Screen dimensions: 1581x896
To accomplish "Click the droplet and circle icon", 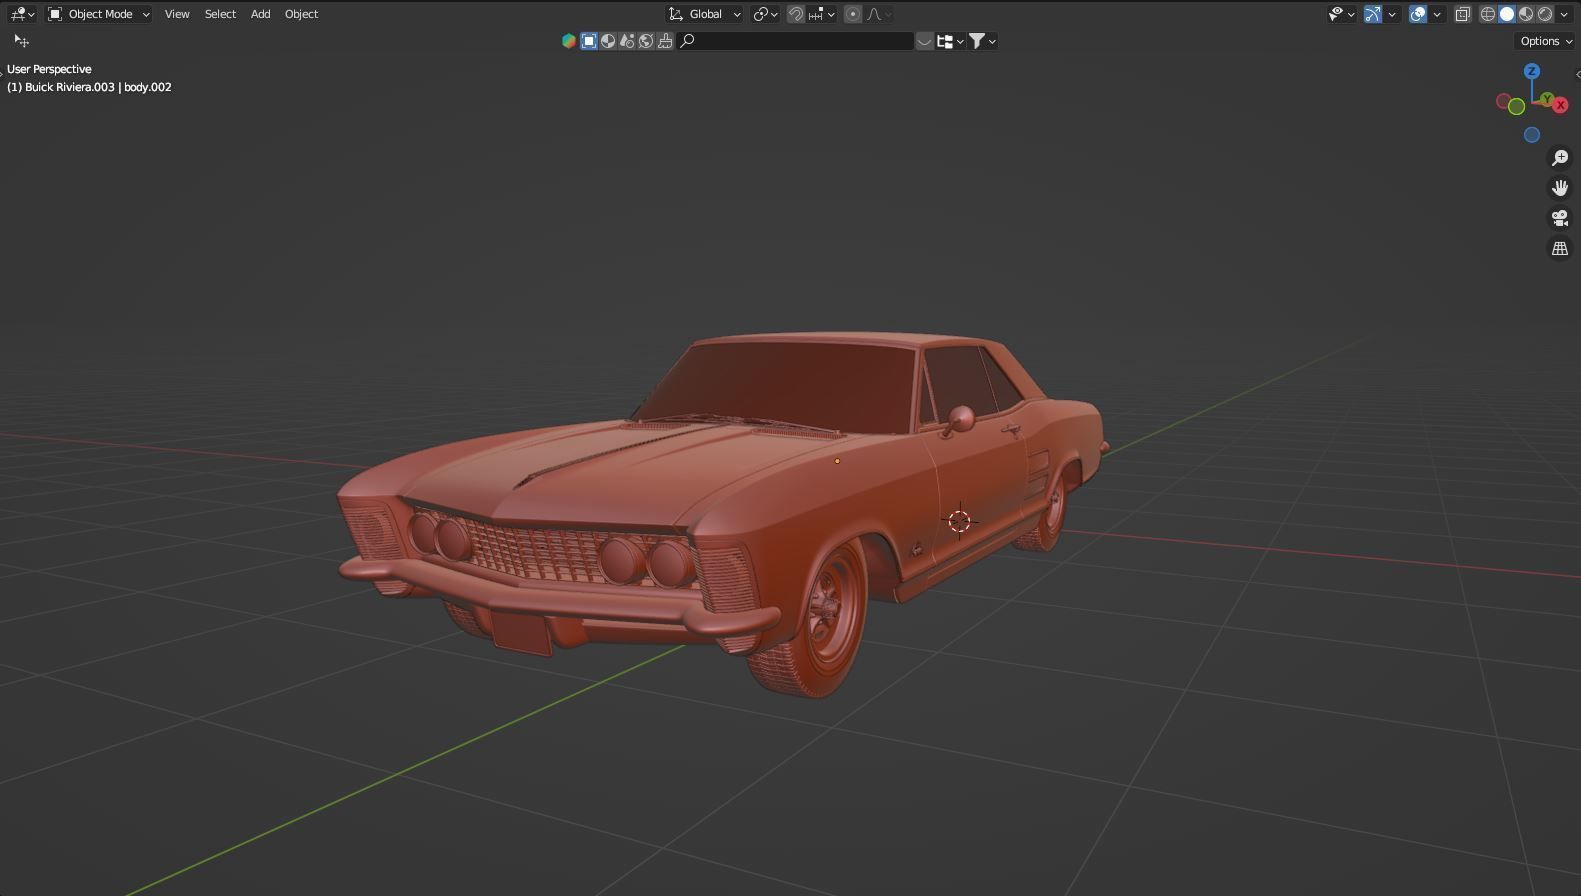I will click(x=627, y=41).
